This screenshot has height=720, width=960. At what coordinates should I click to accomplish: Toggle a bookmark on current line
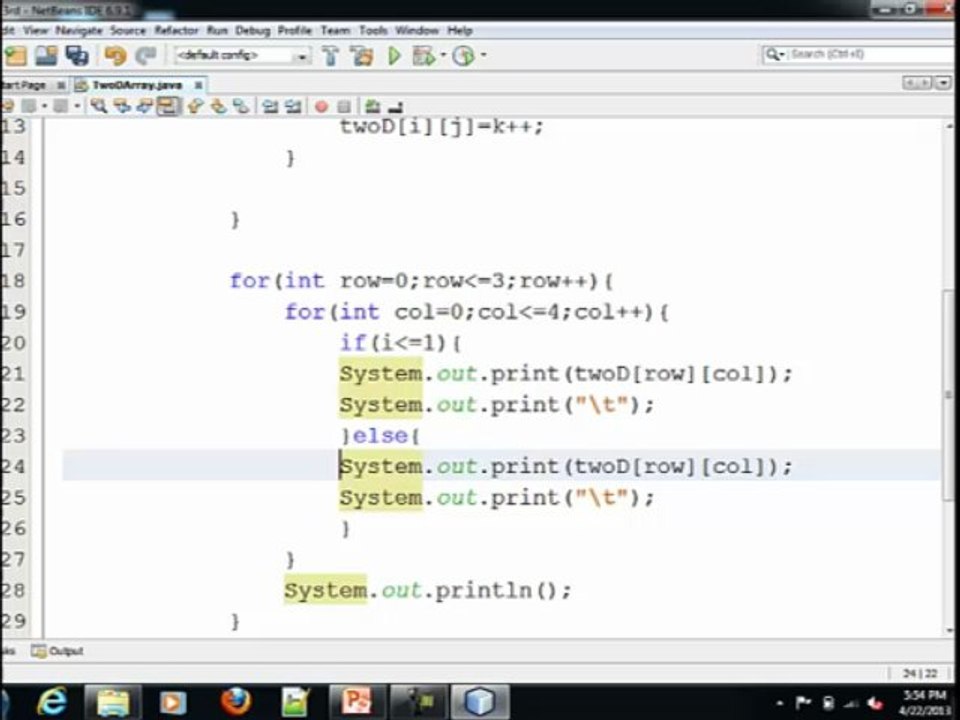pos(241,106)
